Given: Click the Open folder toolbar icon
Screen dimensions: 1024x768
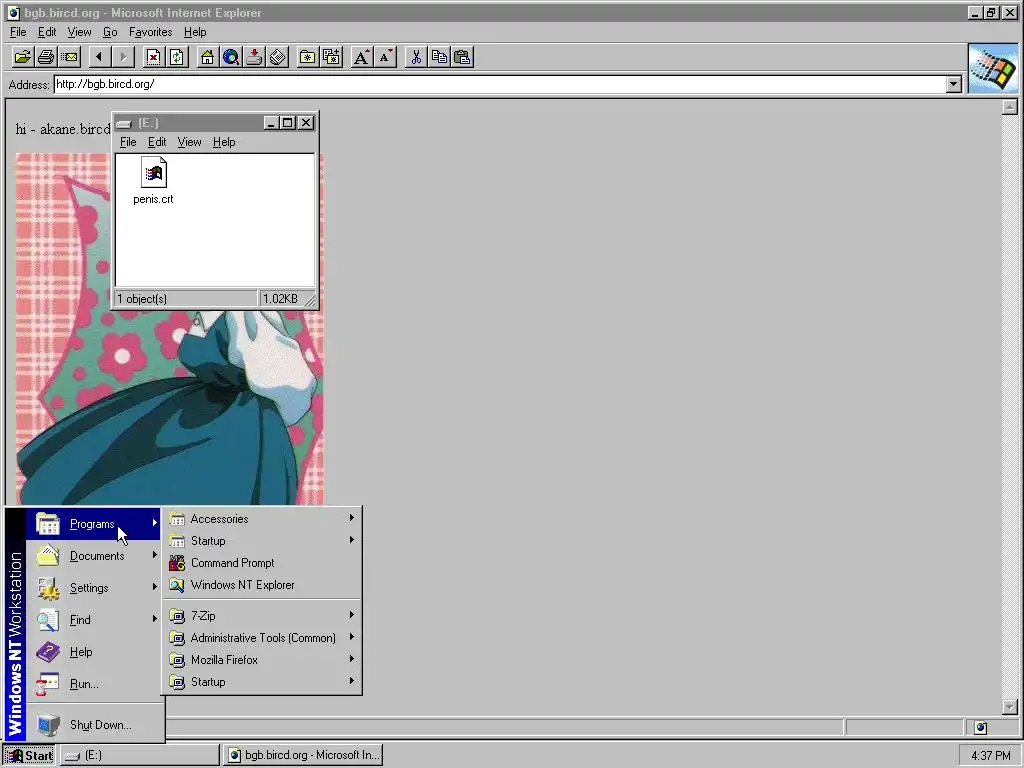Looking at the screenshot, I should 22,57.
